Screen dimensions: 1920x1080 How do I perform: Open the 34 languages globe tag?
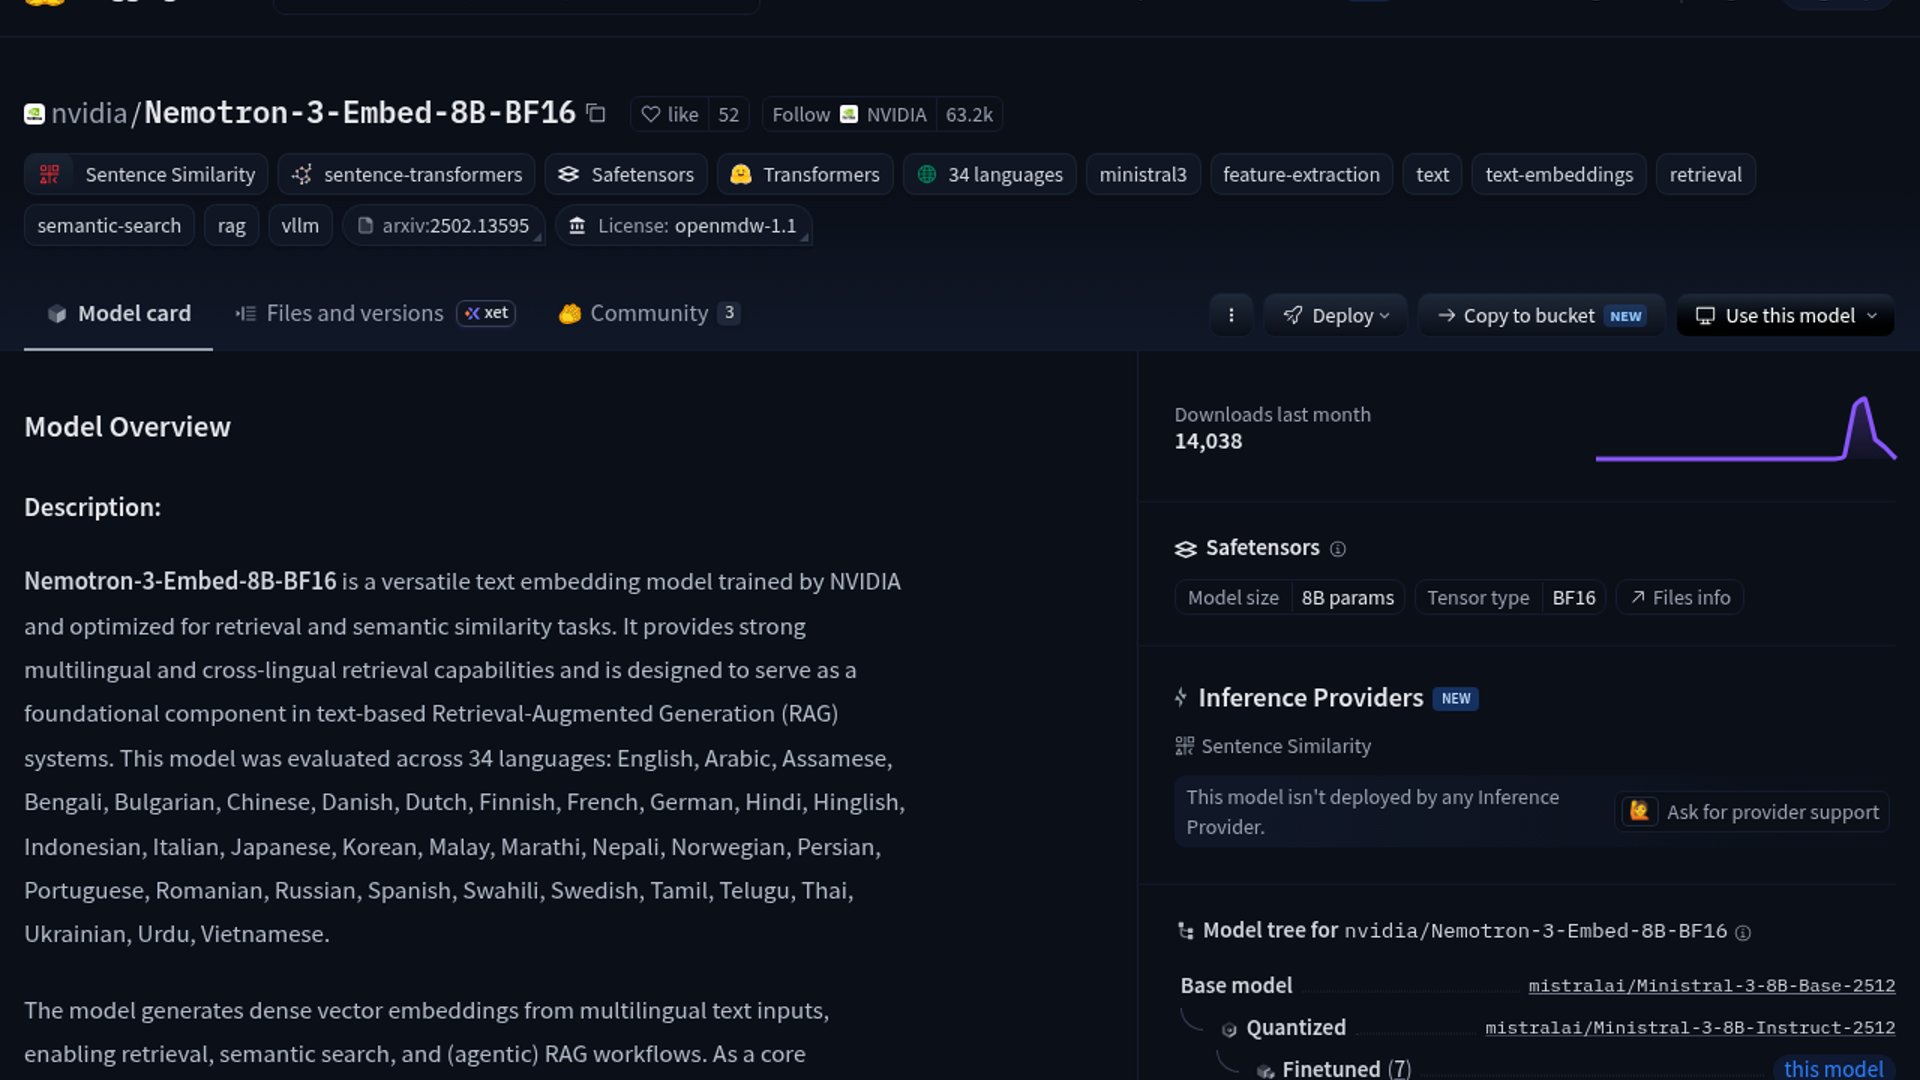coord(989,175)
